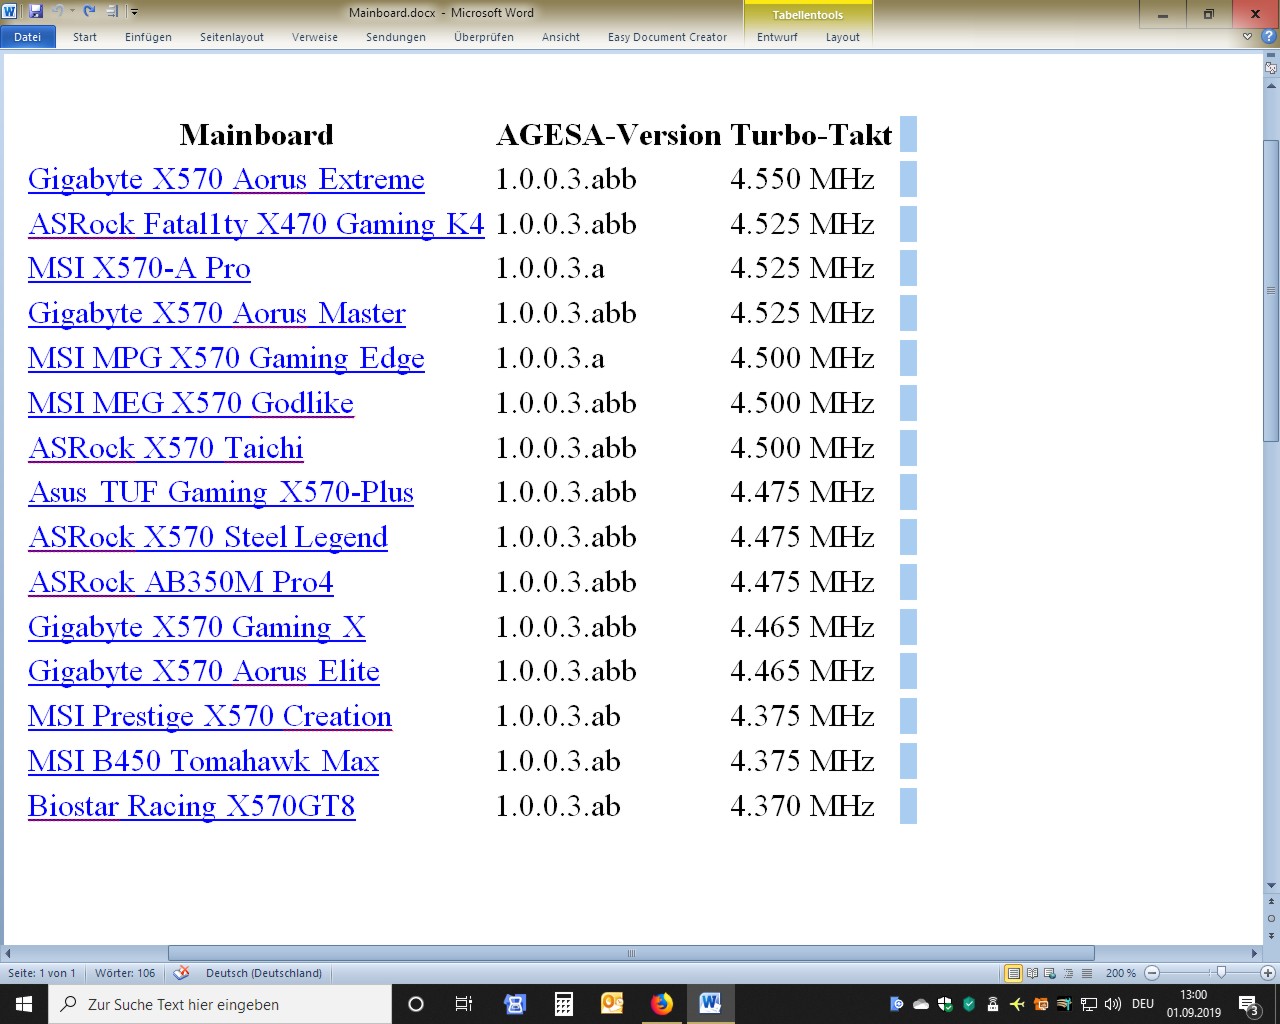Open the MSI B450 Tomahawk Max link
This screenshot has width=1280, height=1024.
(x=203, y=761)
